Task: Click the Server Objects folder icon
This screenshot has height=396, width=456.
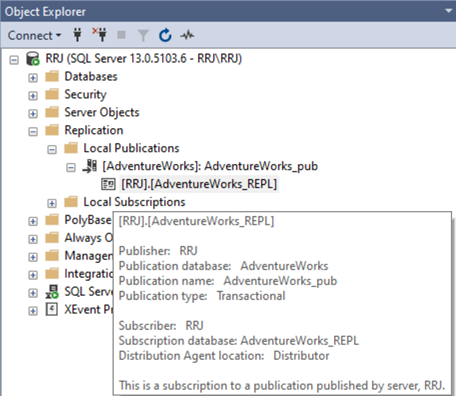Action: [52, 112]
